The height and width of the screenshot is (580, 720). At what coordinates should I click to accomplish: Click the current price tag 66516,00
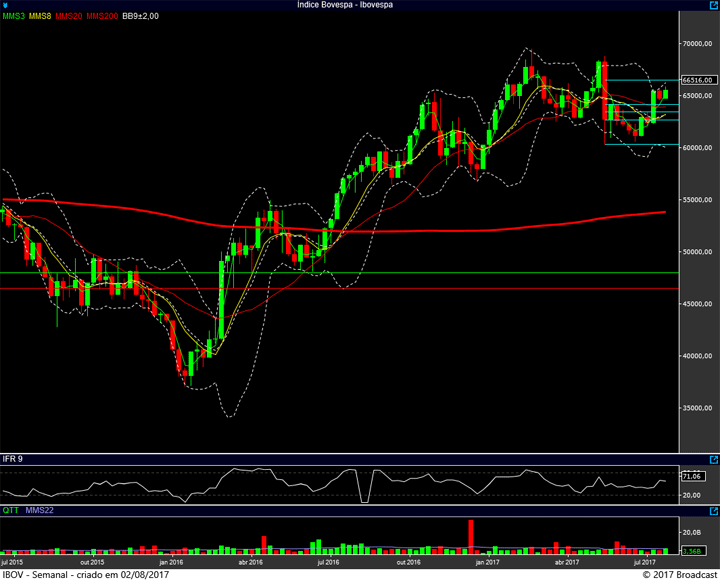click(697, 80)
